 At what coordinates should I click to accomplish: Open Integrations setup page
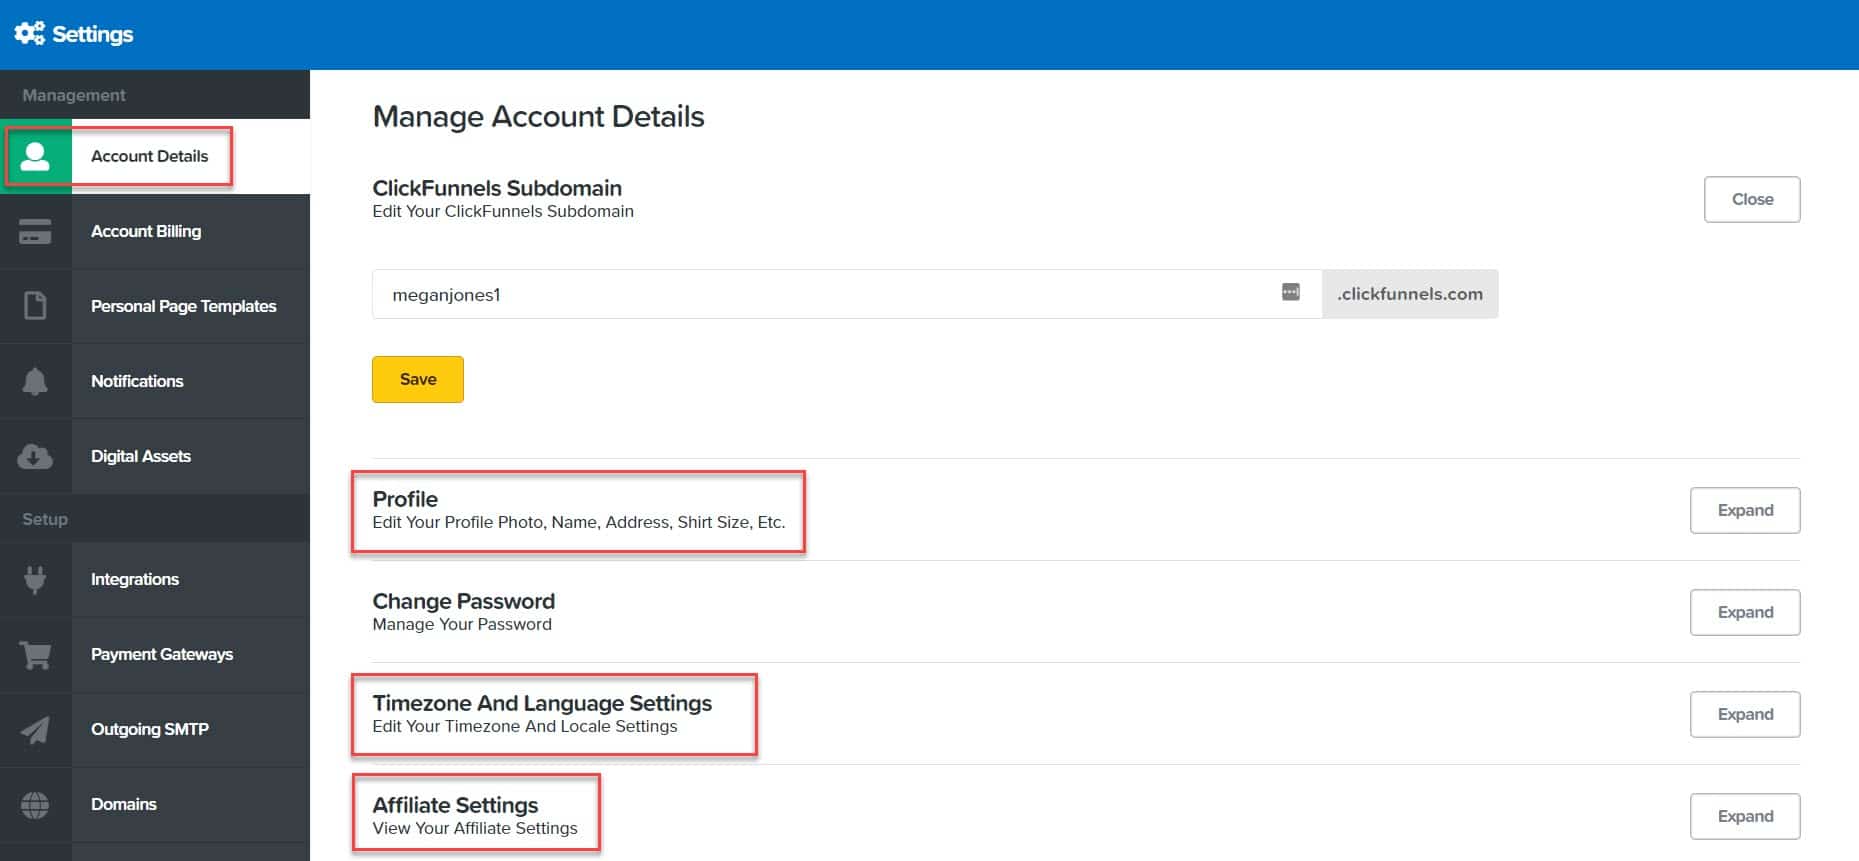coord(155,579)
